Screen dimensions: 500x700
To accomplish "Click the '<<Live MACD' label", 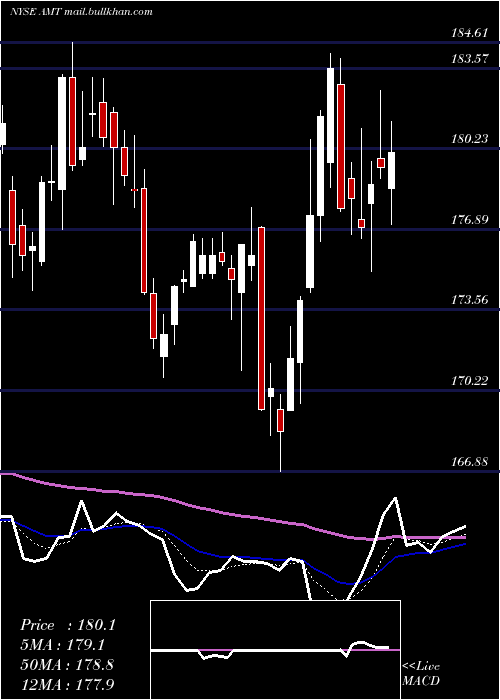I will coord(421,674).
